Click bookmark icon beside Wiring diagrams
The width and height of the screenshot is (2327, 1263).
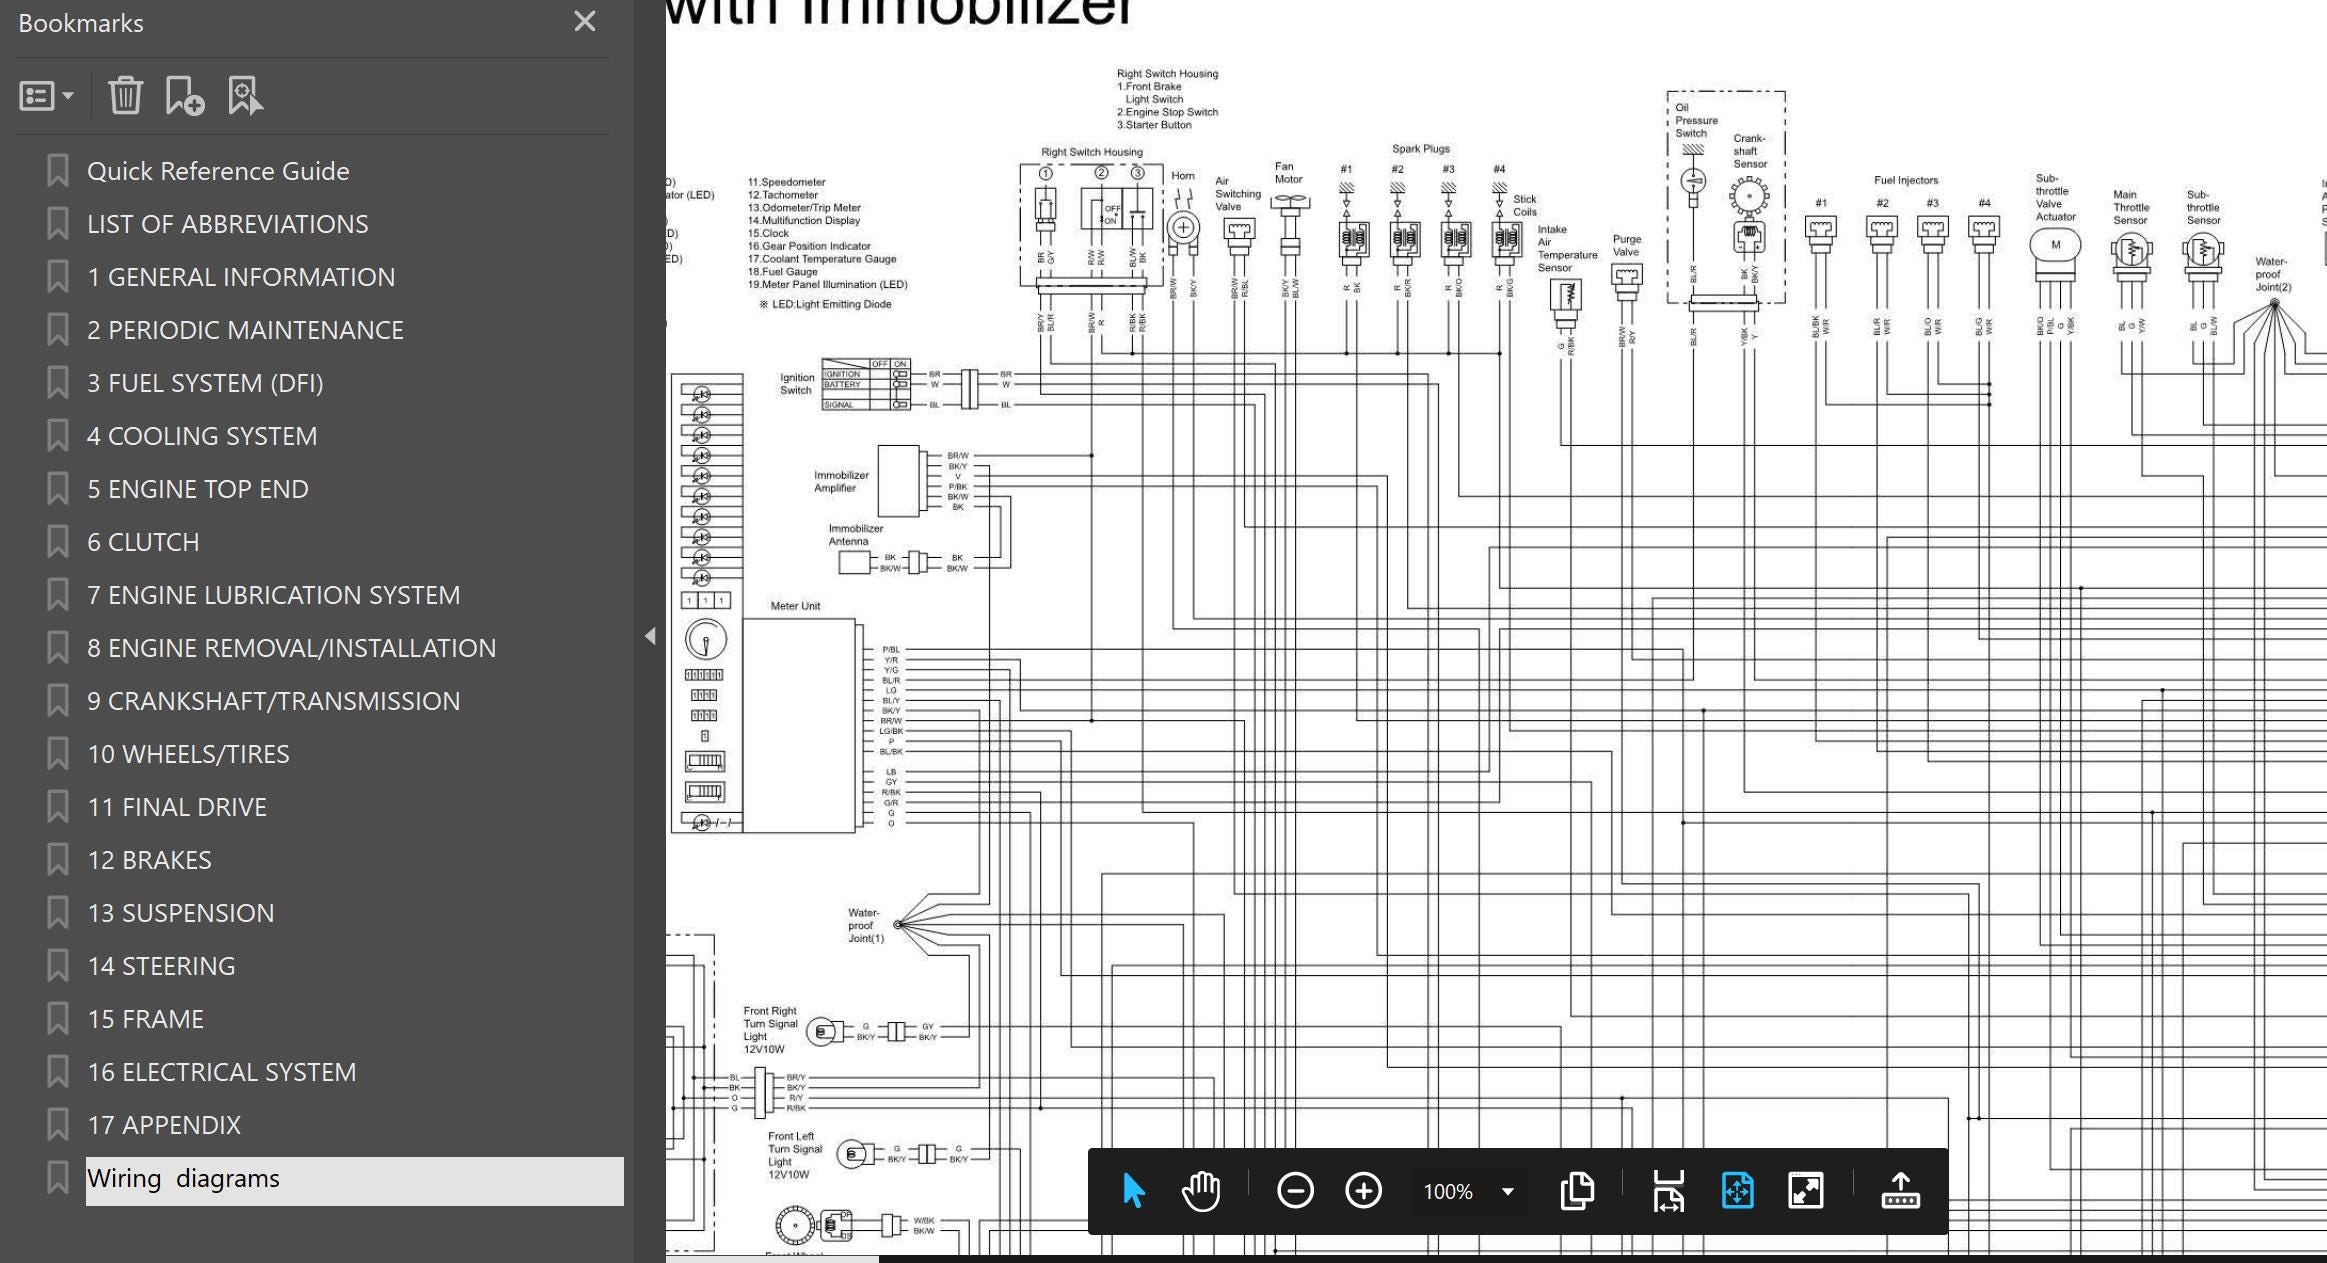58,1178
